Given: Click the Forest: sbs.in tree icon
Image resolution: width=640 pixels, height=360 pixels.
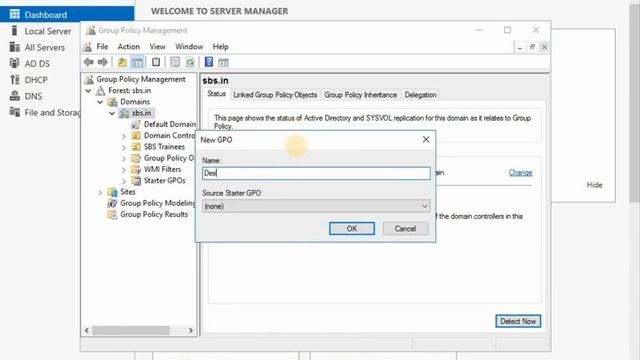Looking at the screenshot, I should tap(100, 91).
